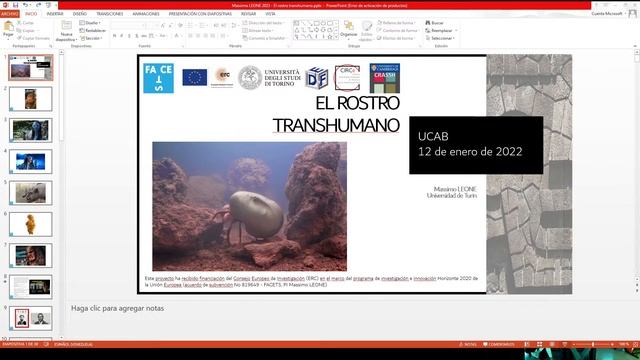This screenshot has height=360, width=640.
Task: Select slide 6 thumbnail
Action: coord(31,224)
